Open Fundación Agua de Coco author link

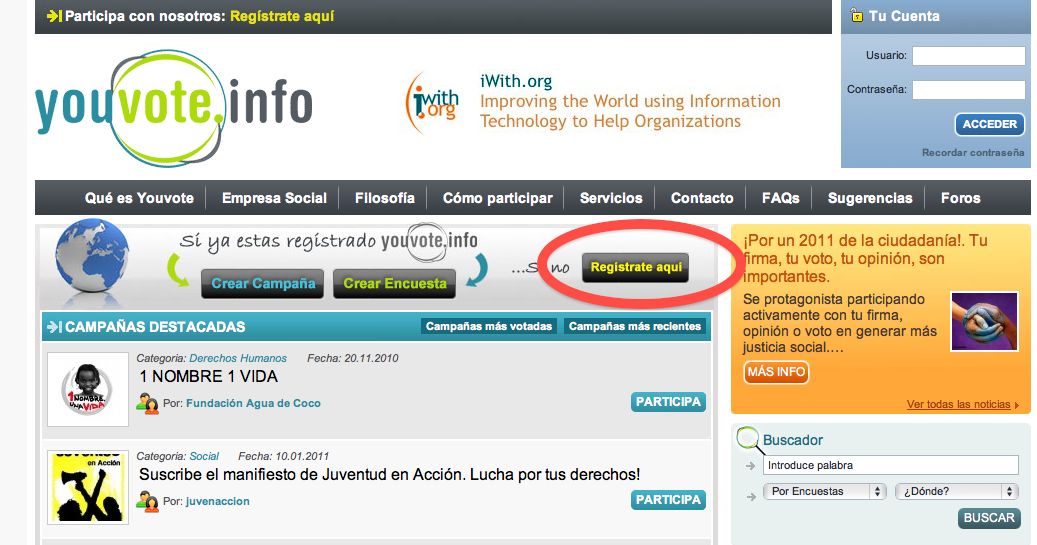[253, 403]
